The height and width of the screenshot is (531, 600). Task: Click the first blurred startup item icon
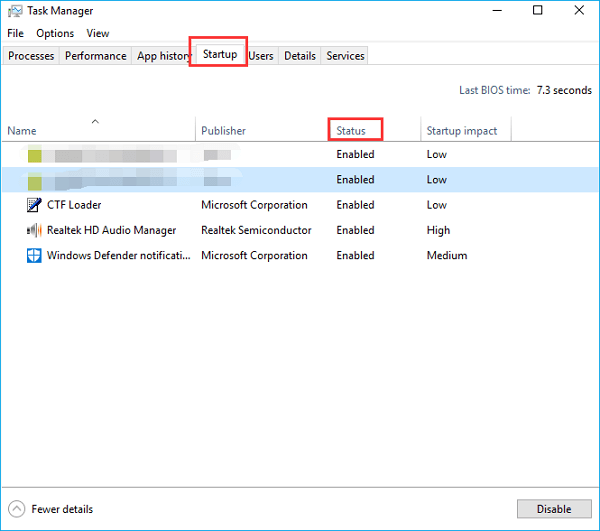pos(35,155)
